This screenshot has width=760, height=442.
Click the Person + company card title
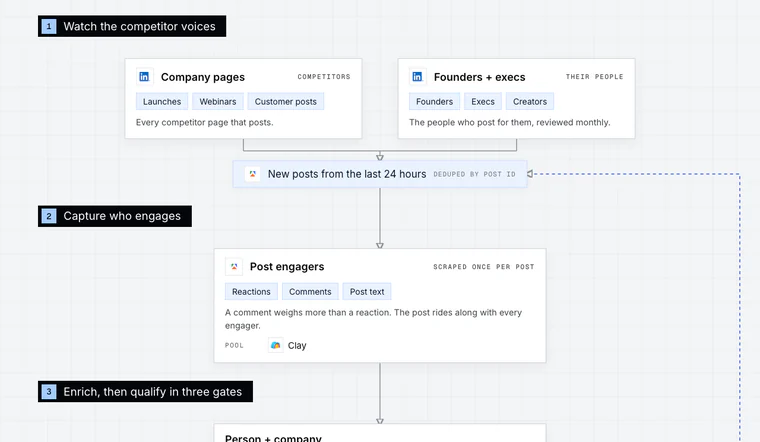pos(273,438)
